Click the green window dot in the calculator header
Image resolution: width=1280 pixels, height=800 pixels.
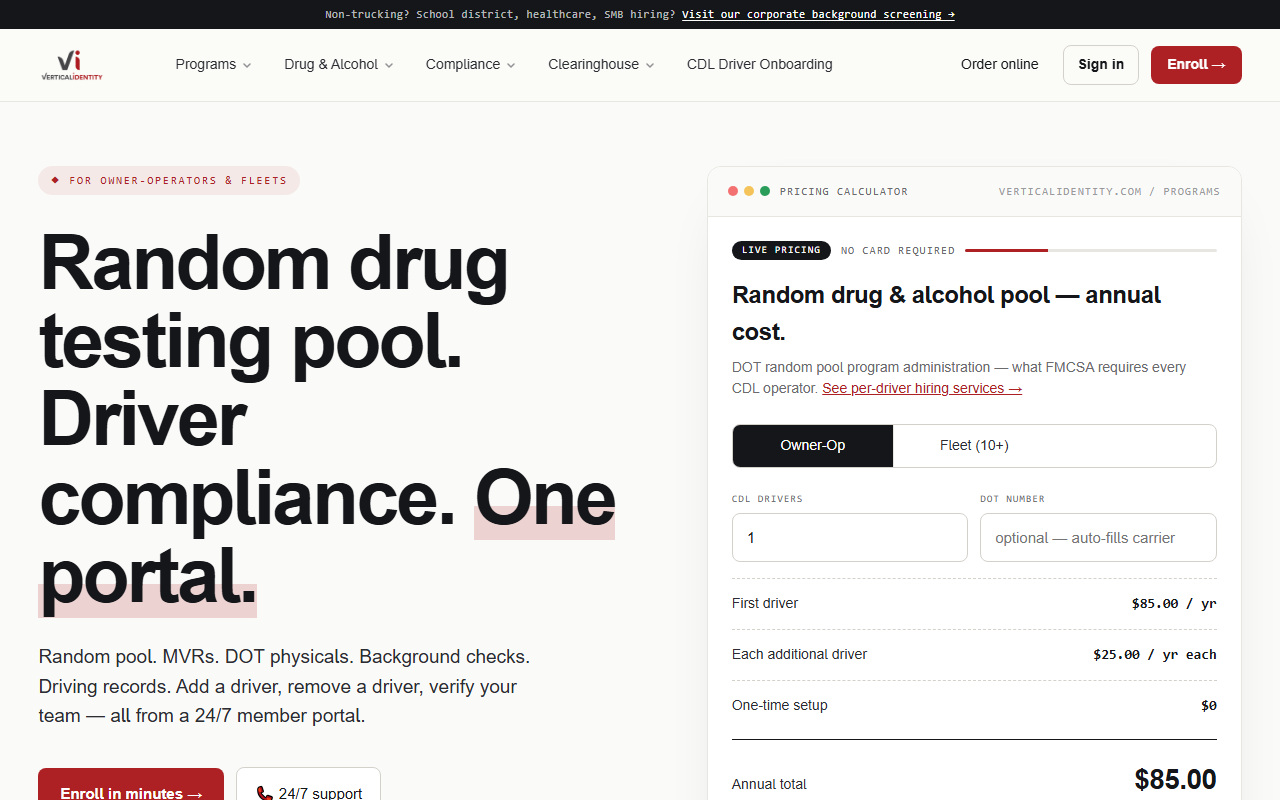[x=765, y=191]
